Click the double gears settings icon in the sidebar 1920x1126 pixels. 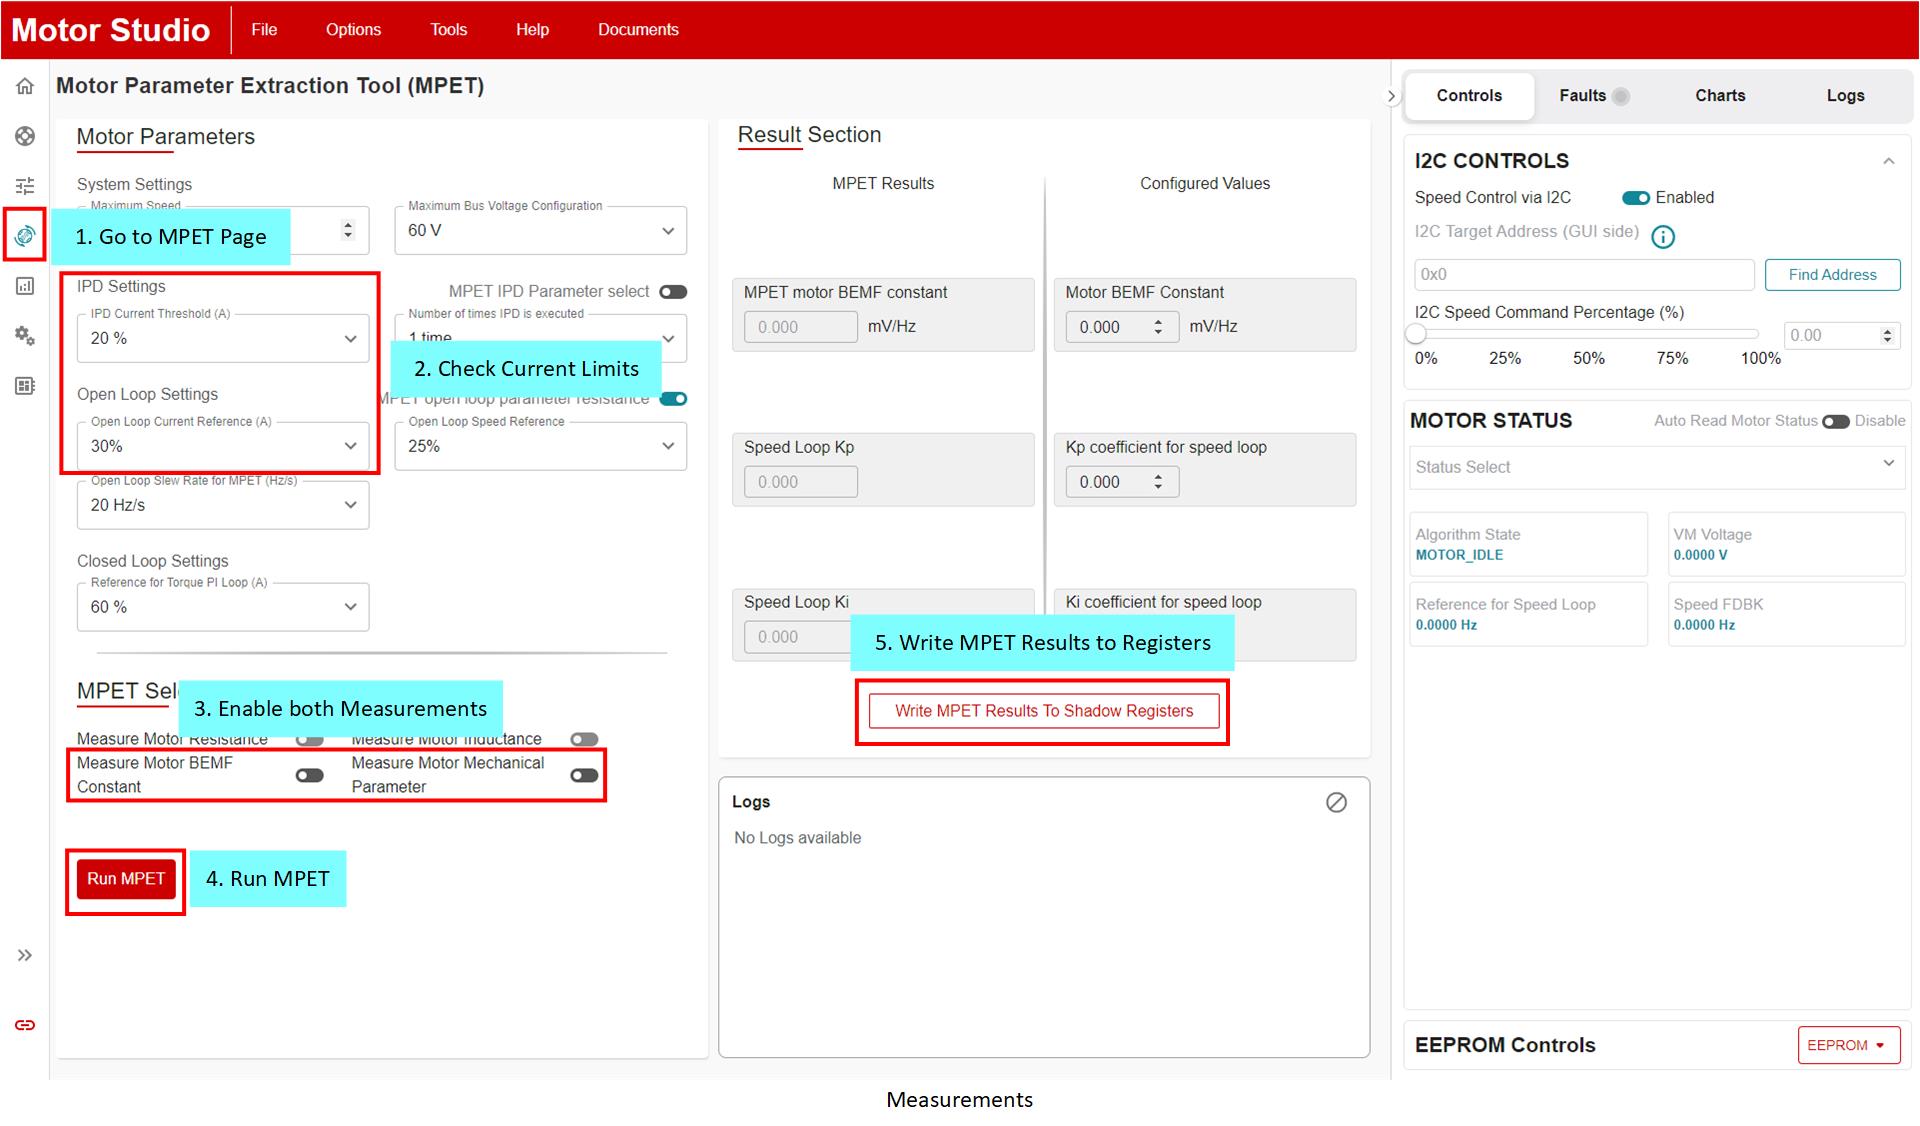25,336
